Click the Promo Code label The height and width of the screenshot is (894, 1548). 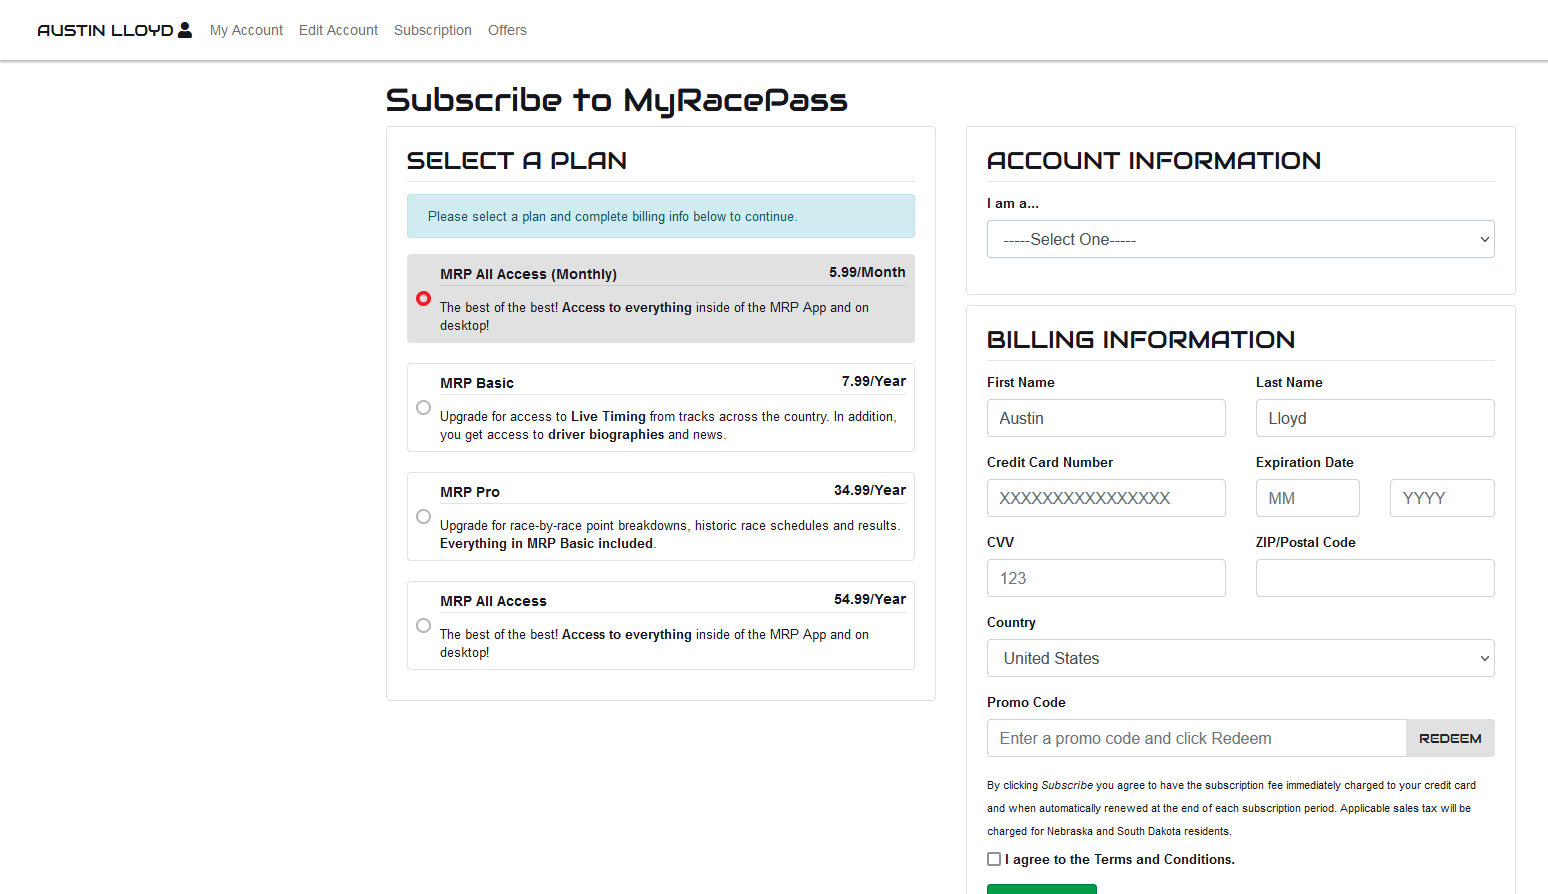[x=1026, y=702]
